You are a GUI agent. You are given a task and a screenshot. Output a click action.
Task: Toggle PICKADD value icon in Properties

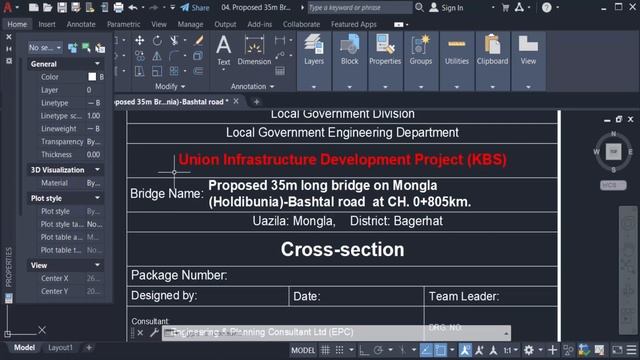[x=73, y=48]
